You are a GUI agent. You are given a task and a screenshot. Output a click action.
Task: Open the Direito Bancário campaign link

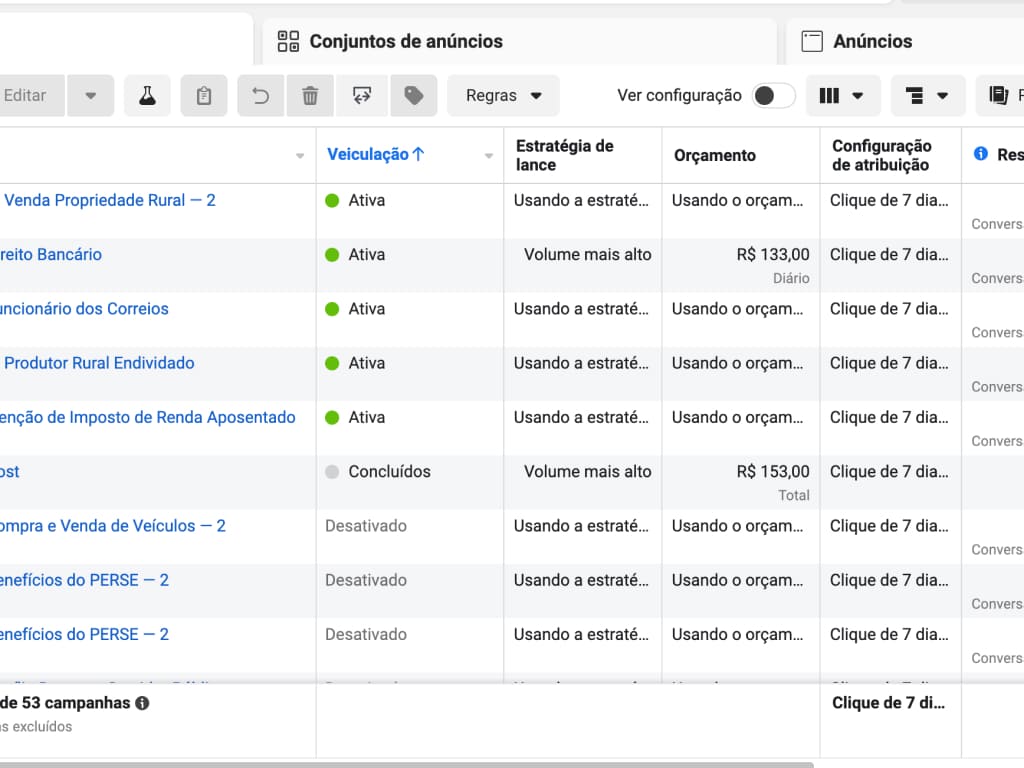click(x=51, y=255)
